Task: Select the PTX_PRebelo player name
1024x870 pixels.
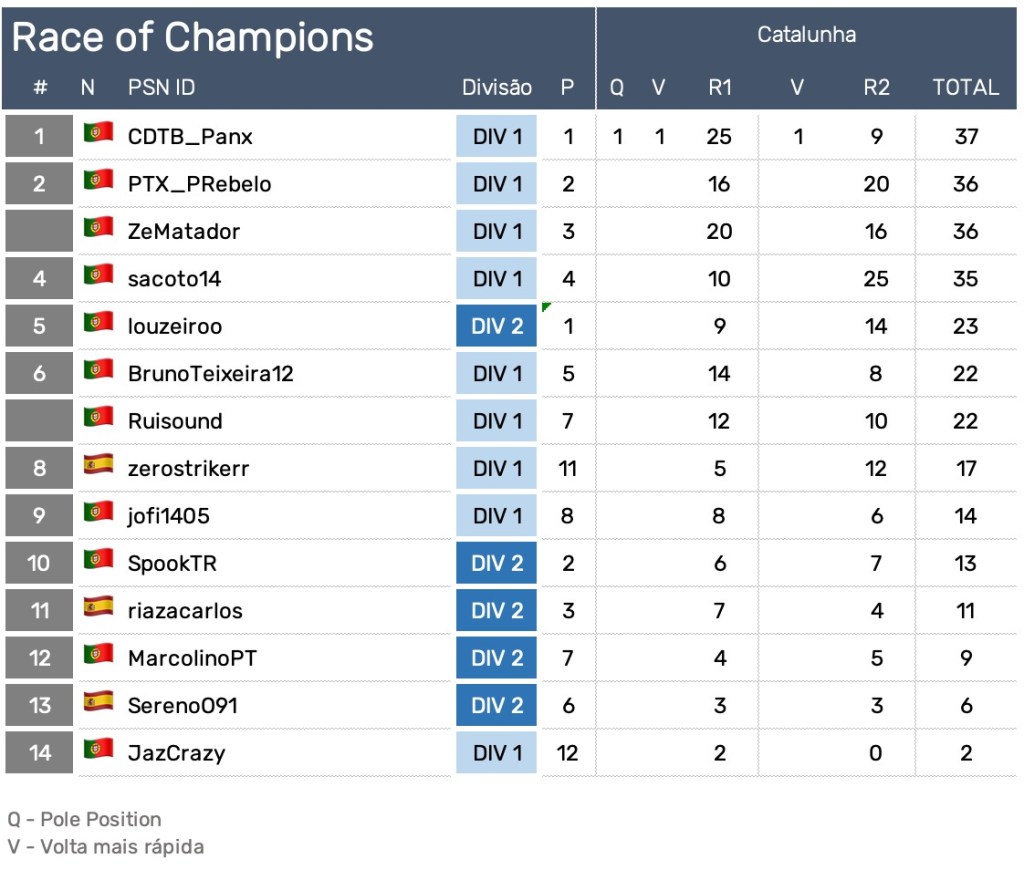Action: click(199, 184)
